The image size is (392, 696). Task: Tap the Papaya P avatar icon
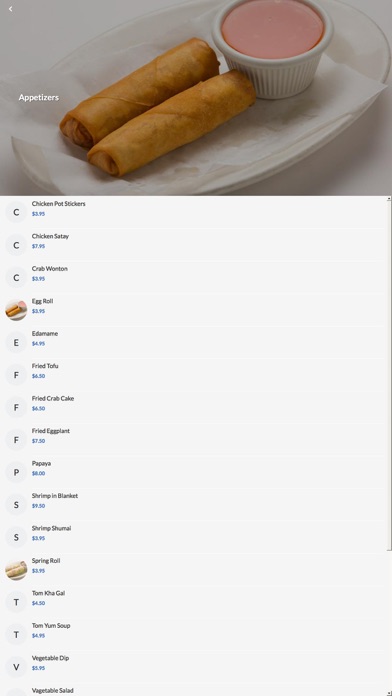16,472
